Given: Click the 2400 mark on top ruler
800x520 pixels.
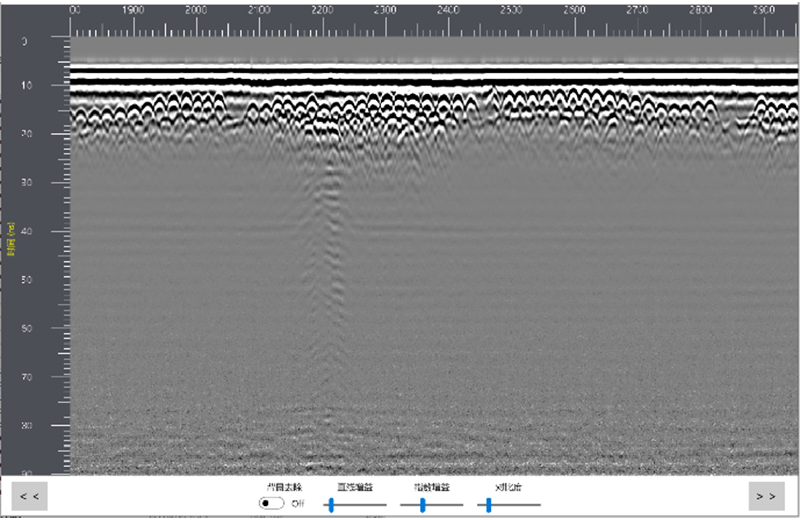Looking at the screenshot, I should click(x=449, y=11).
